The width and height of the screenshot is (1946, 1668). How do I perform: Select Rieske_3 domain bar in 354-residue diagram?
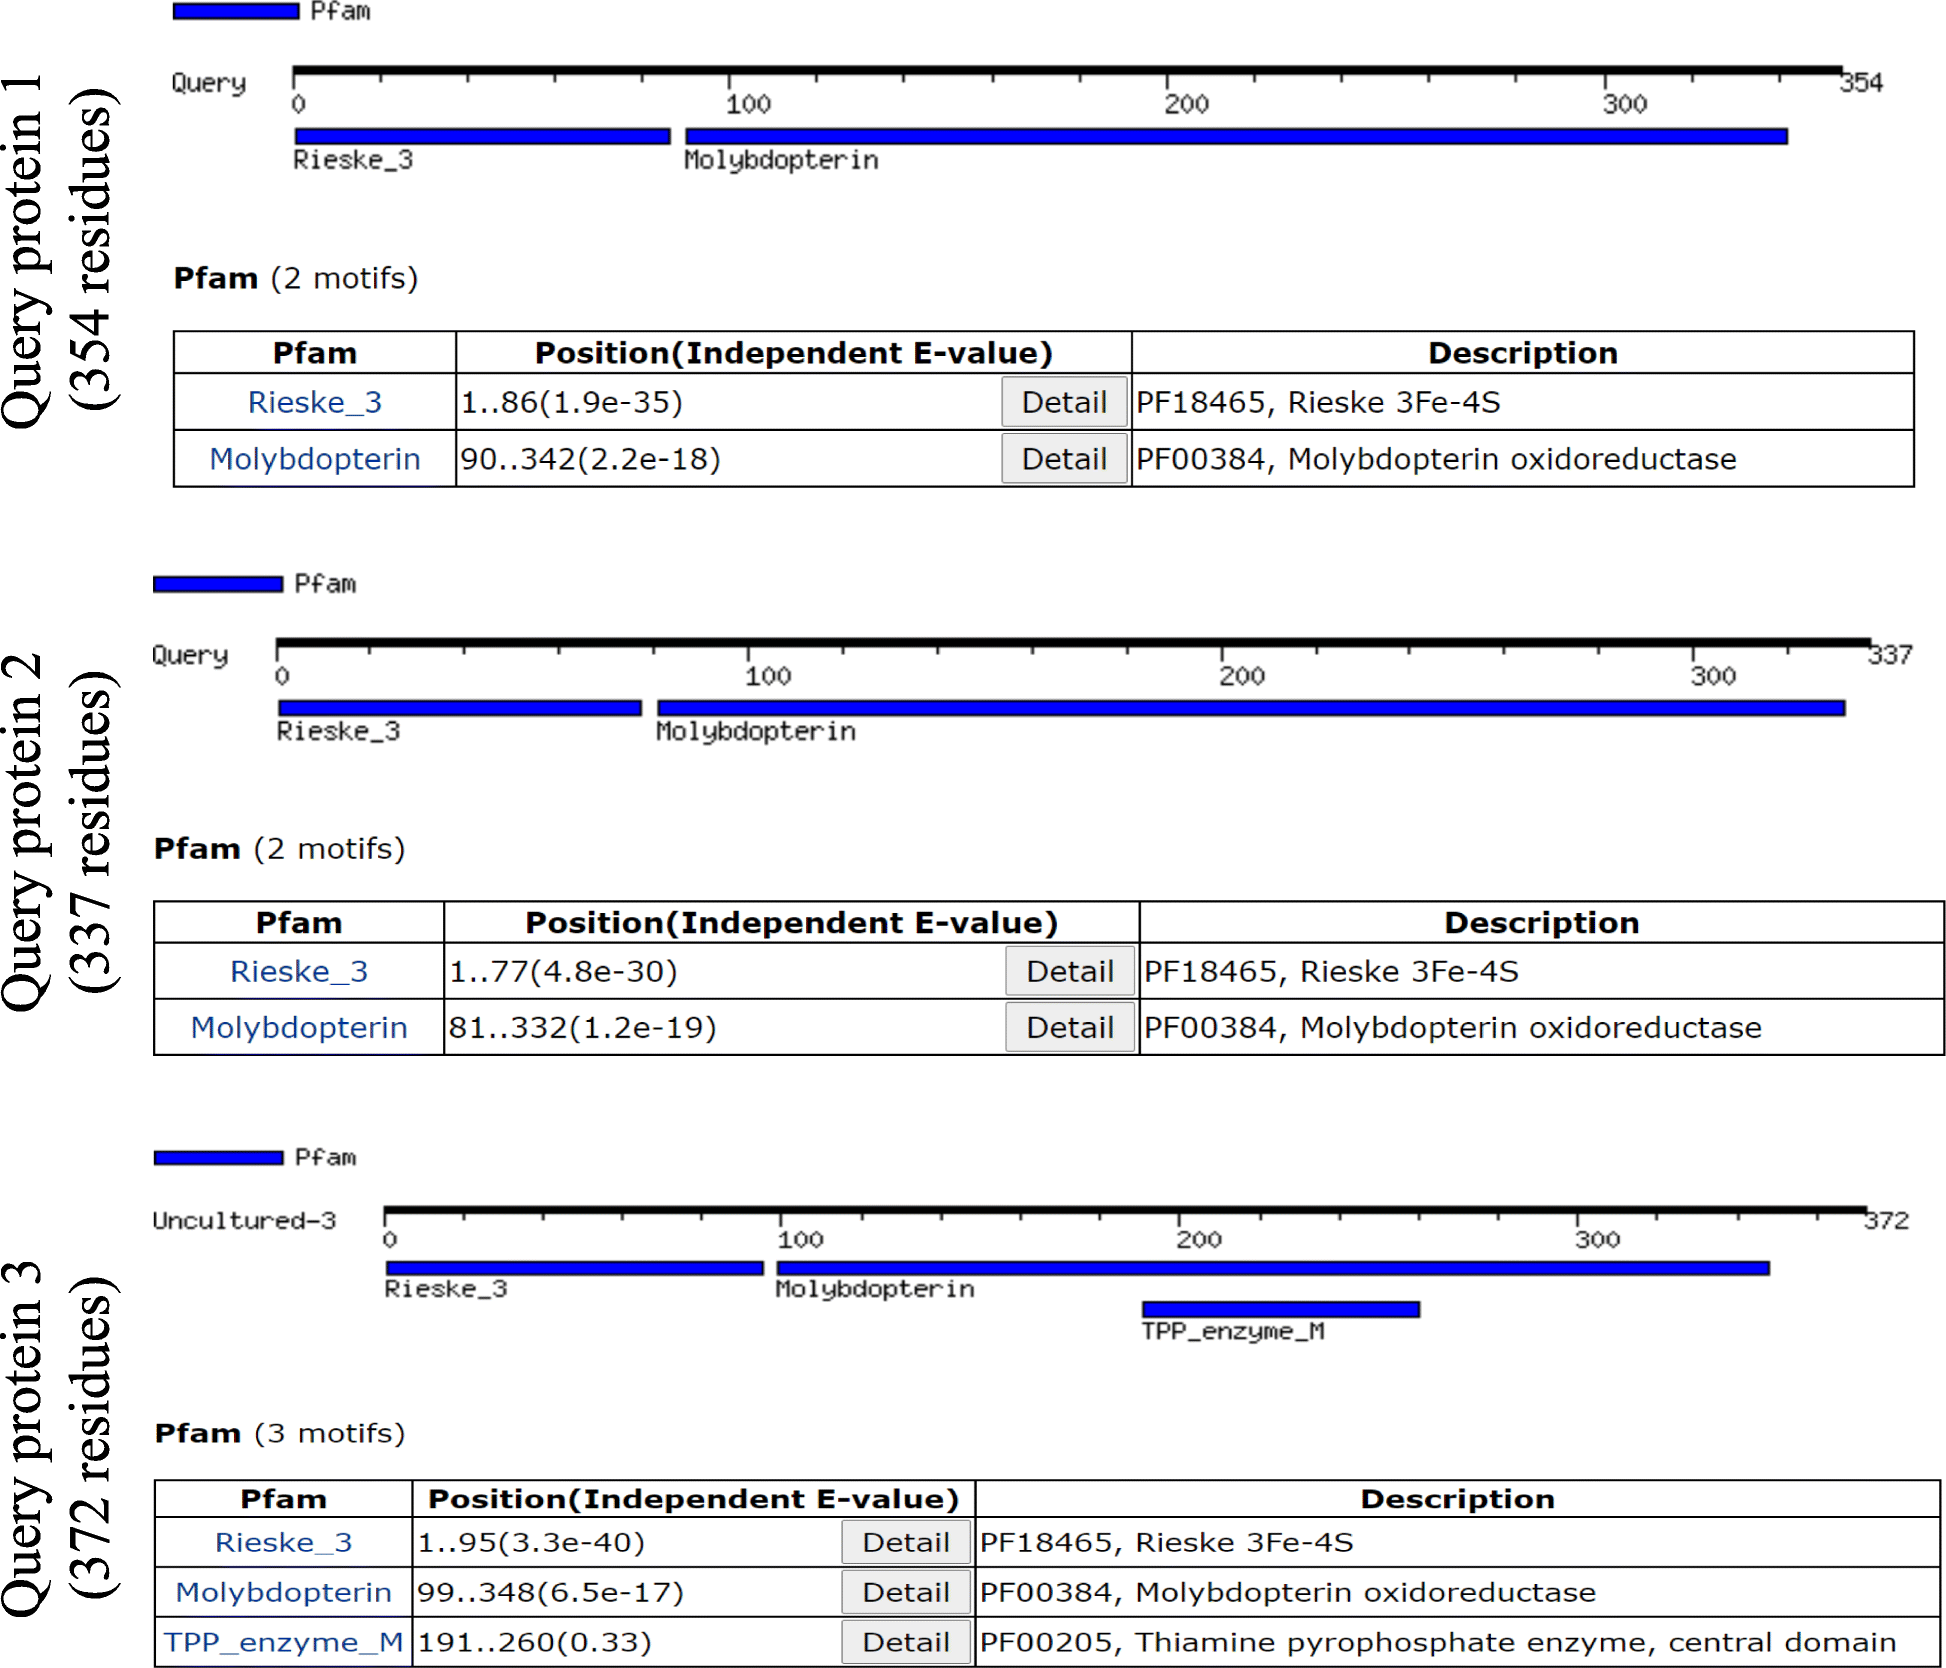(483, 136)
